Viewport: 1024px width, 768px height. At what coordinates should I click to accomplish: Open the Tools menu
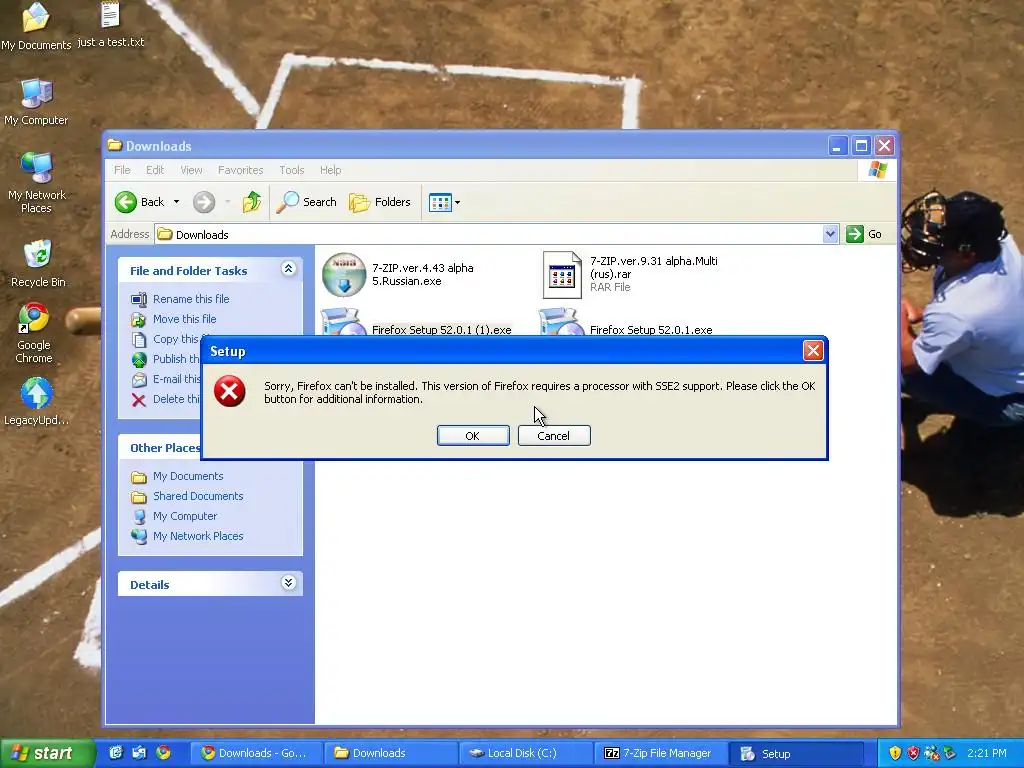coord(292,170)
